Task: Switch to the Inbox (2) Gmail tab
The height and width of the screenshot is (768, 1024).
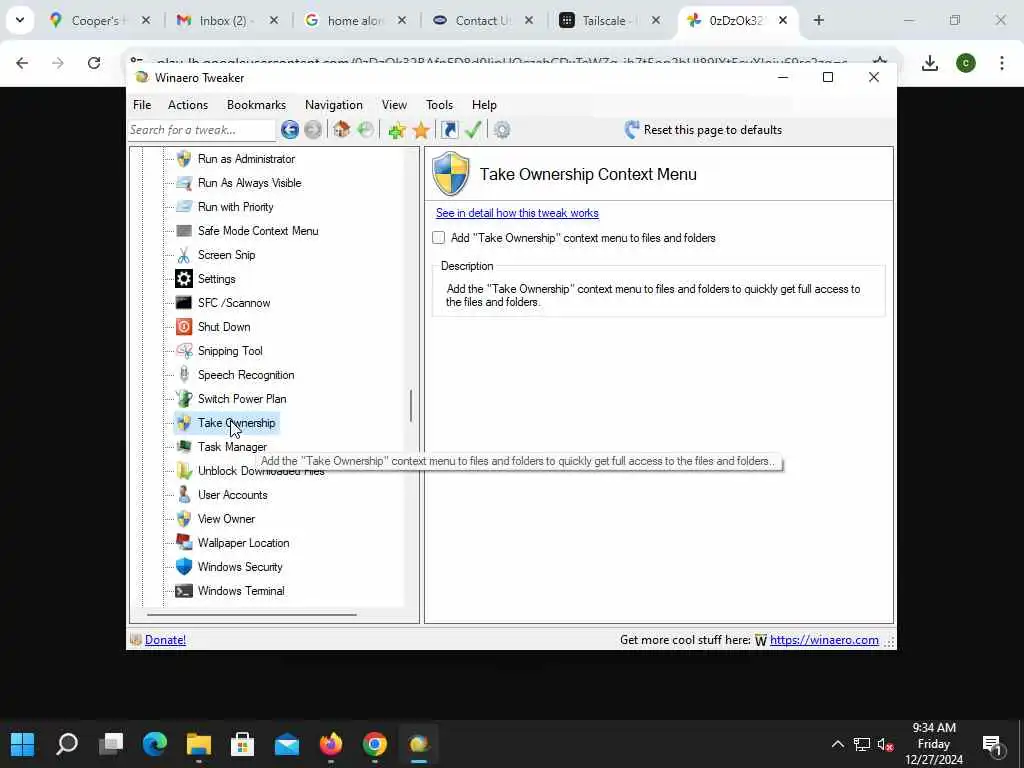Action: (x=225, y=20)
